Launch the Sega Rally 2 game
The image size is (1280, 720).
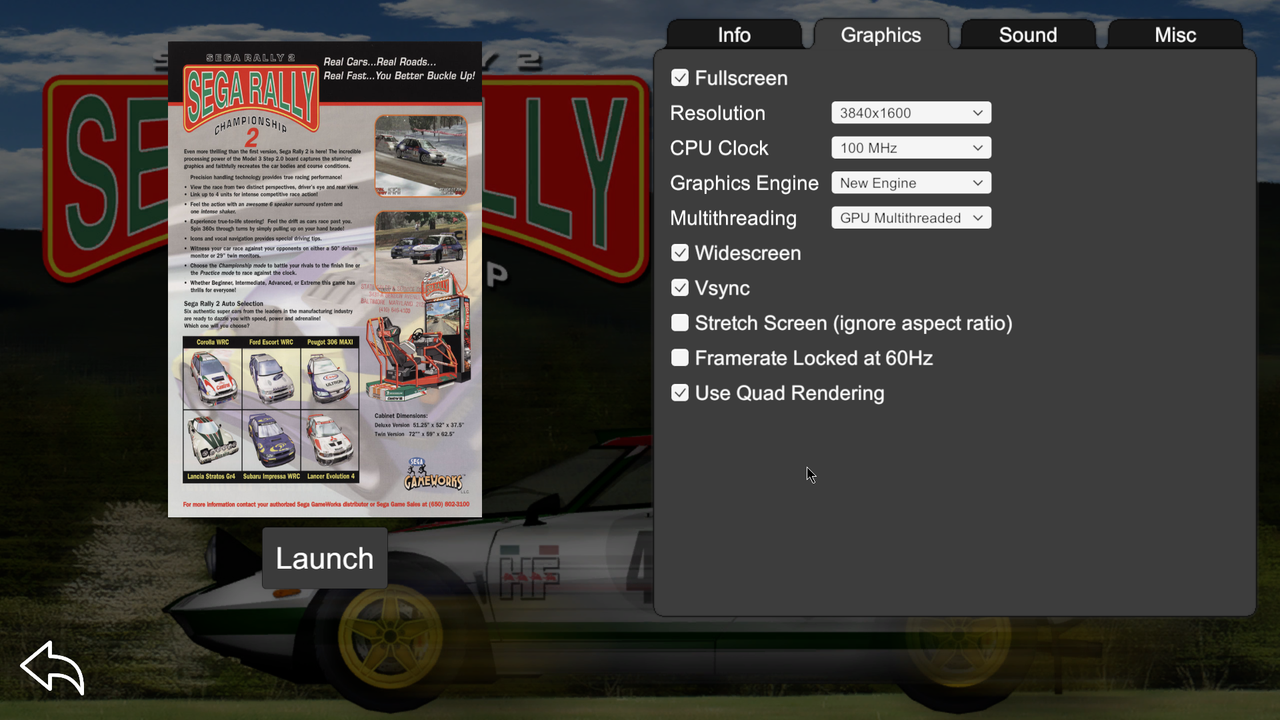(x=324, y=558)
